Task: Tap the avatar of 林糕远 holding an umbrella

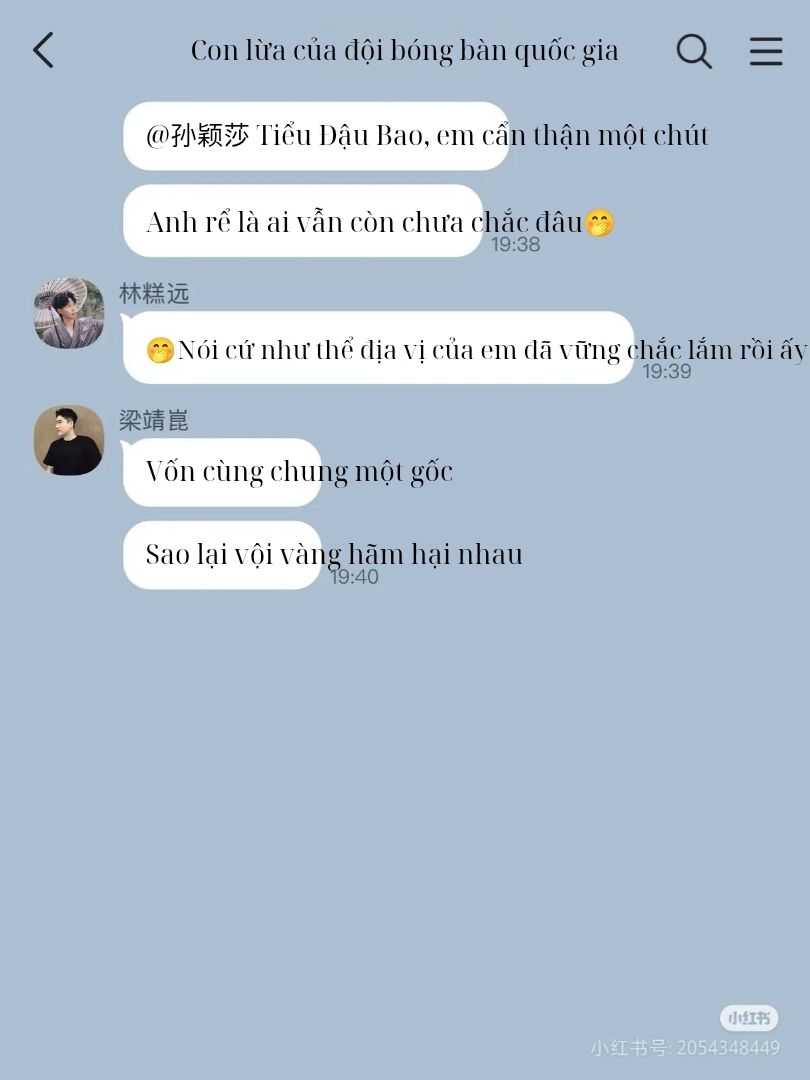Action: [x=69, y=313]
